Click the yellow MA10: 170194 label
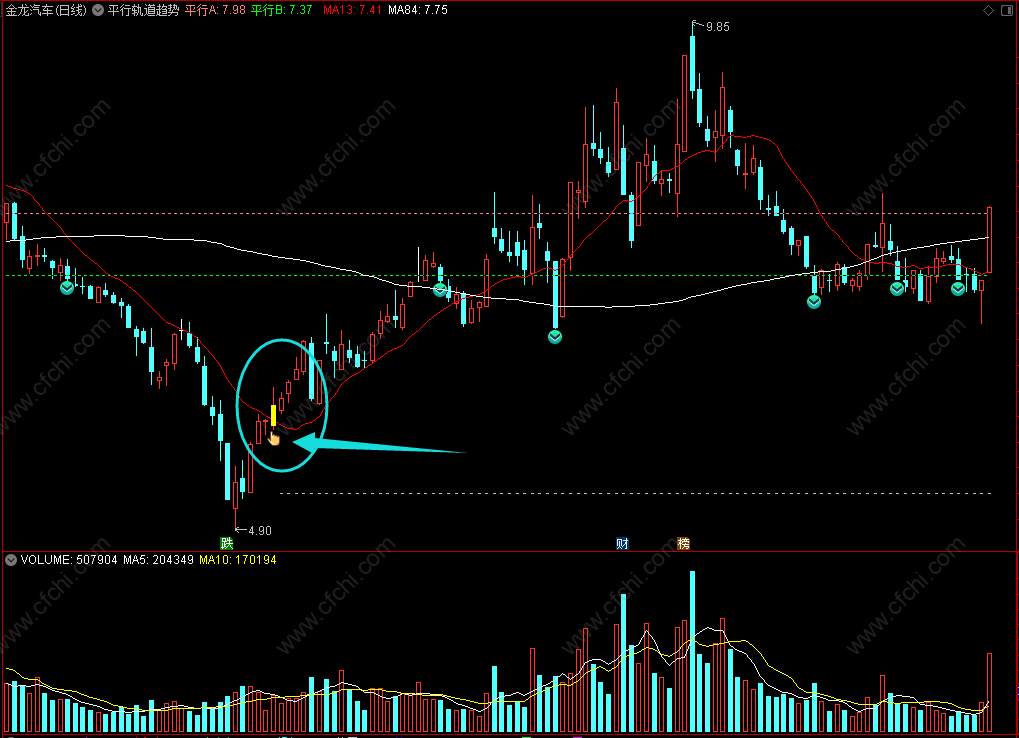The width and height of the screenshot is (1019, 738). (x=238, y=560)
